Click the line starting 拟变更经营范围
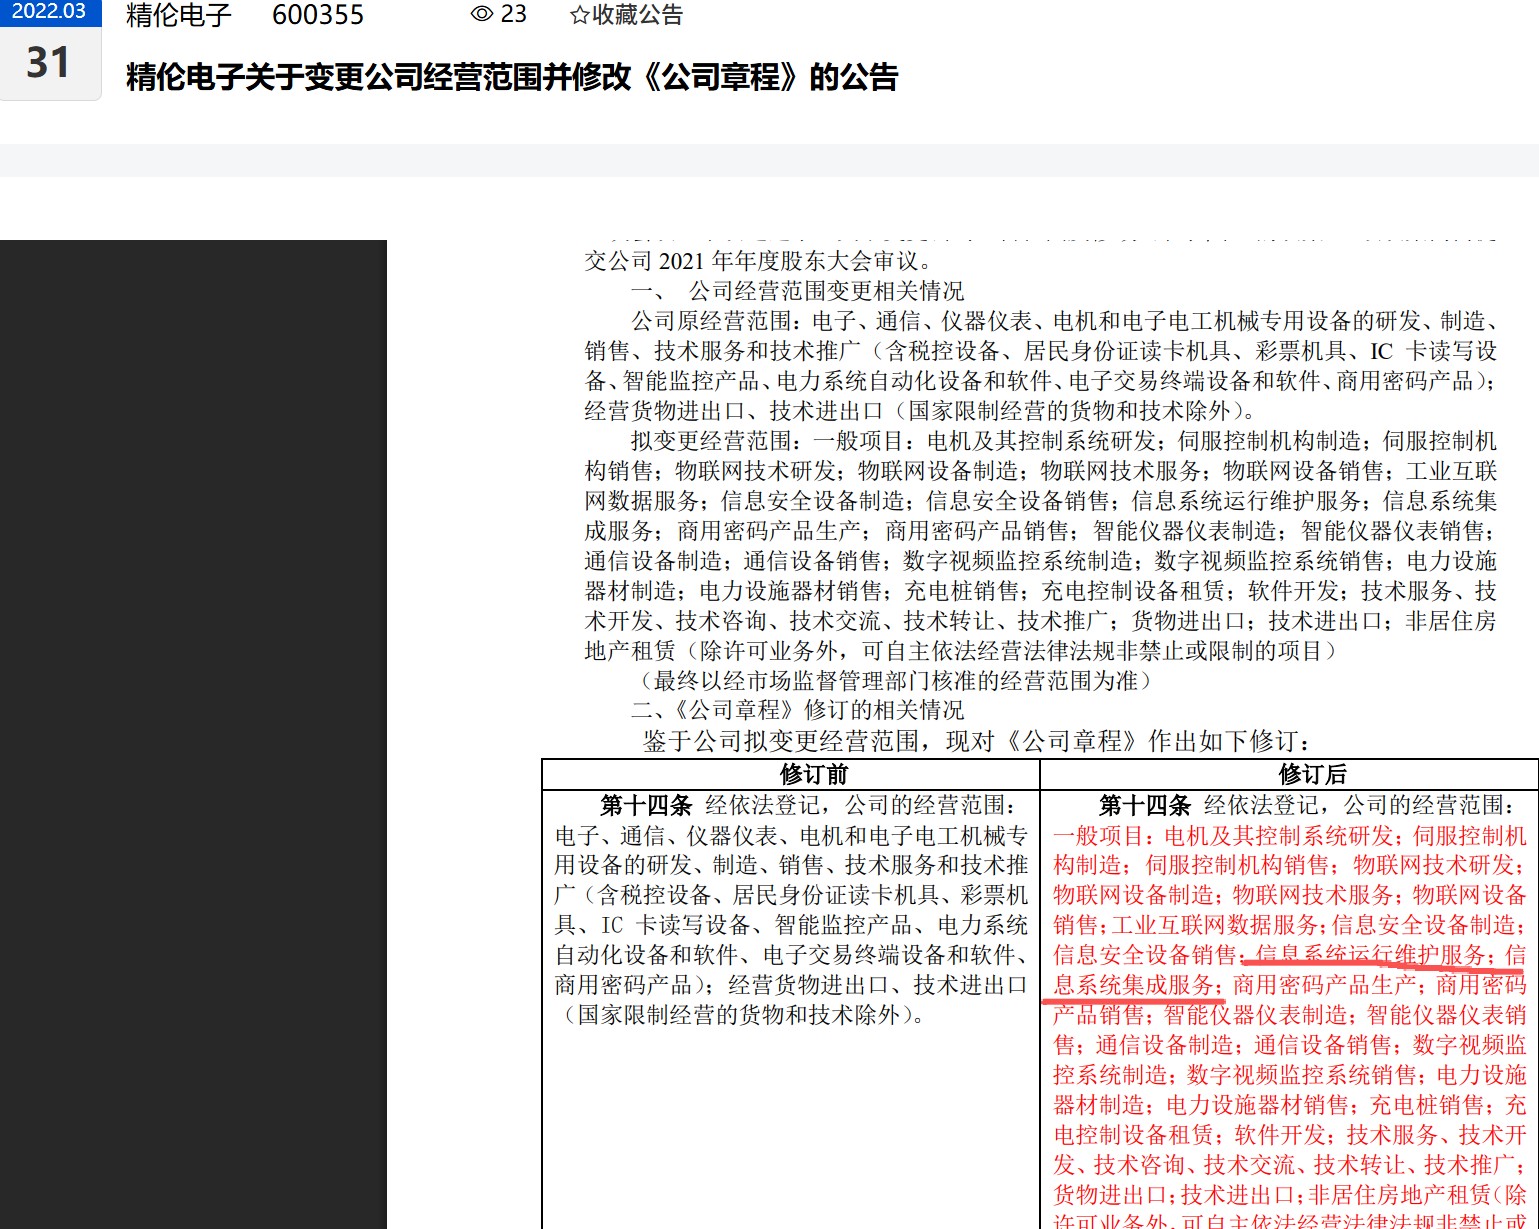This screenshot has width=1539, height=1229. click(x=1064, y=441)
